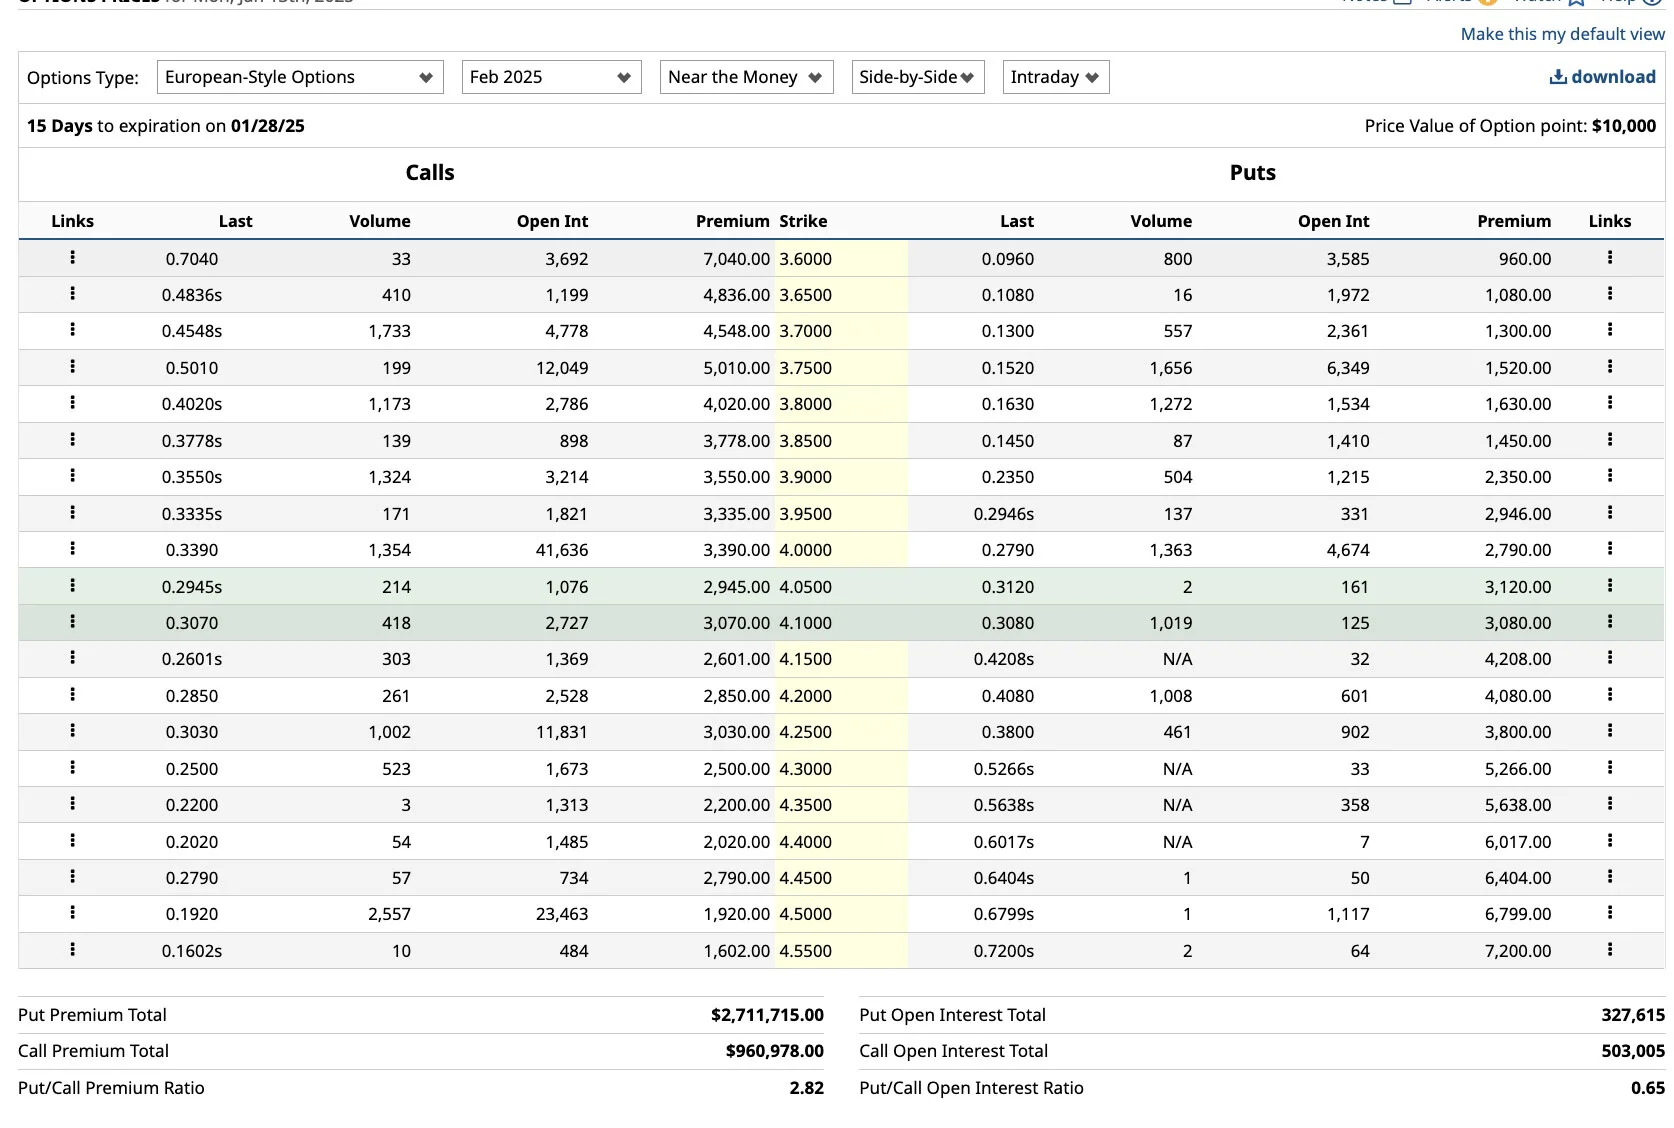Open the European-Style Options type dropdown
The image size is (1674, 1128).
coord(300,77)
